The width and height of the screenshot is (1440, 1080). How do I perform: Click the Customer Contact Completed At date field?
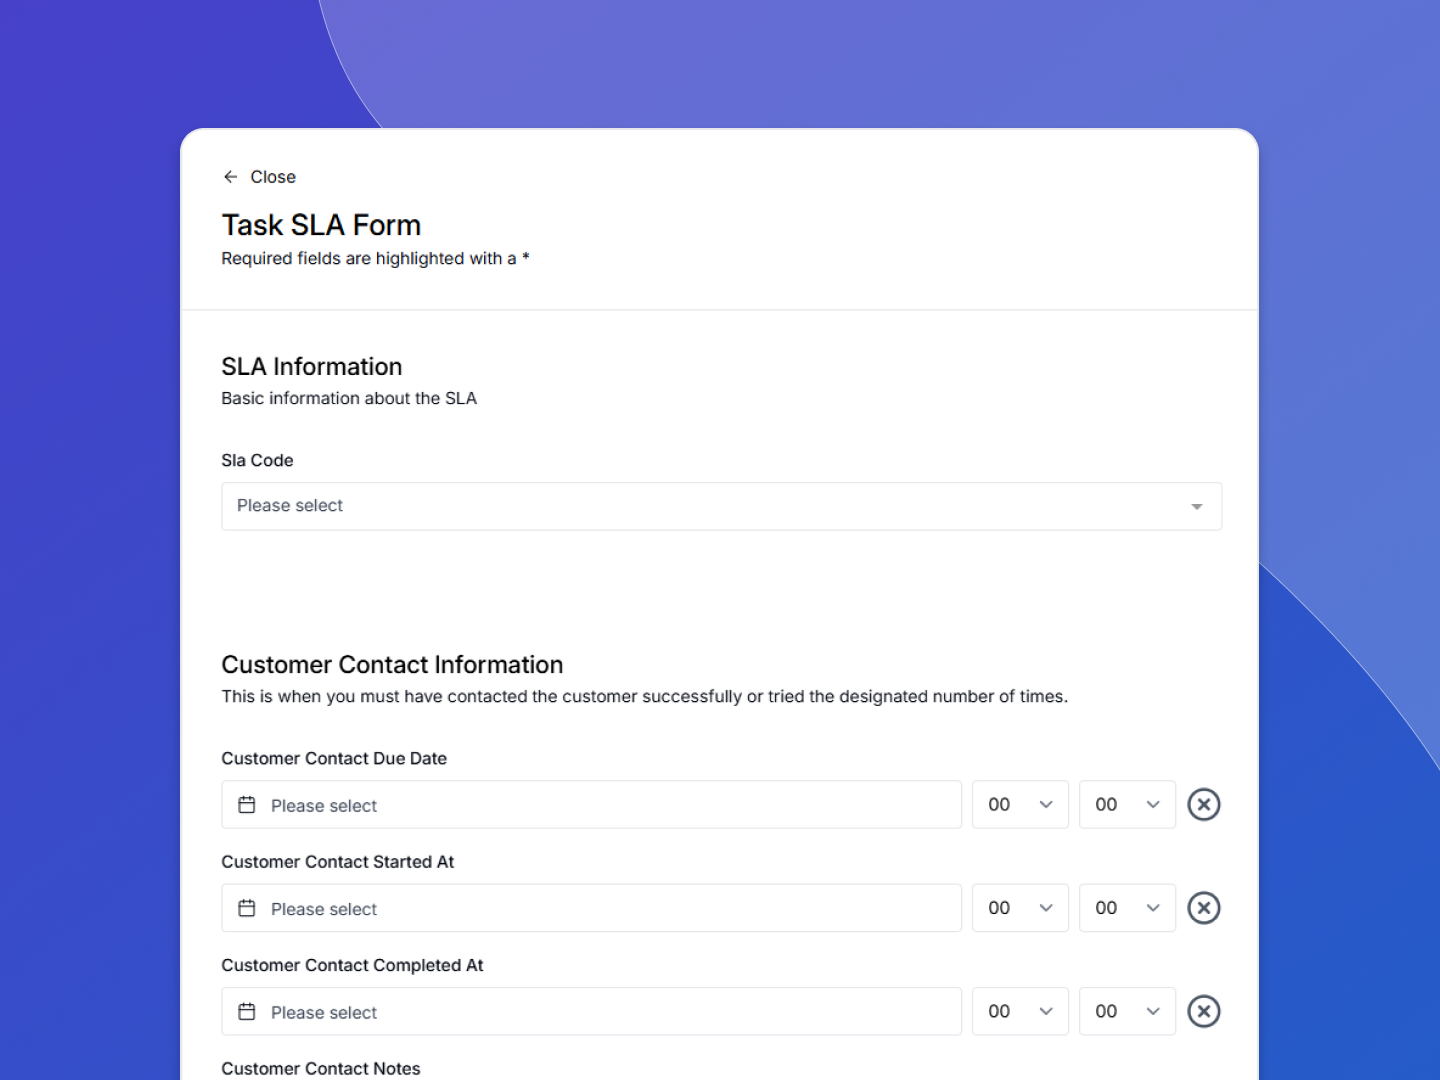tap(590, 1011)
